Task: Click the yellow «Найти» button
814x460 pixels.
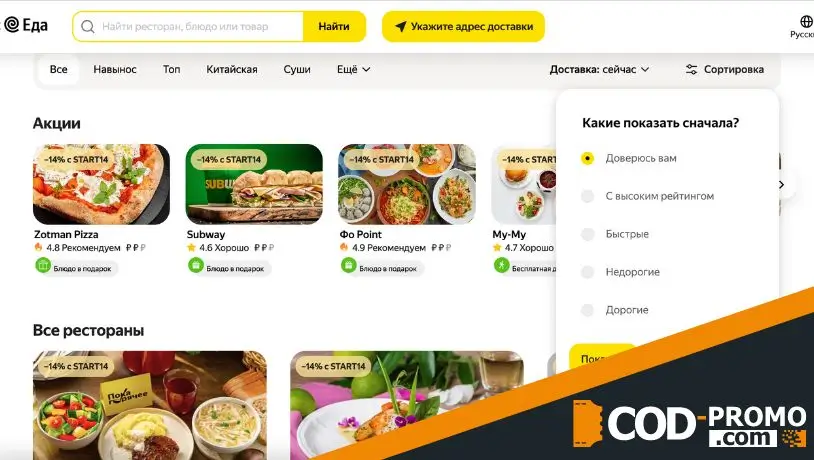Action: [334, 26]
